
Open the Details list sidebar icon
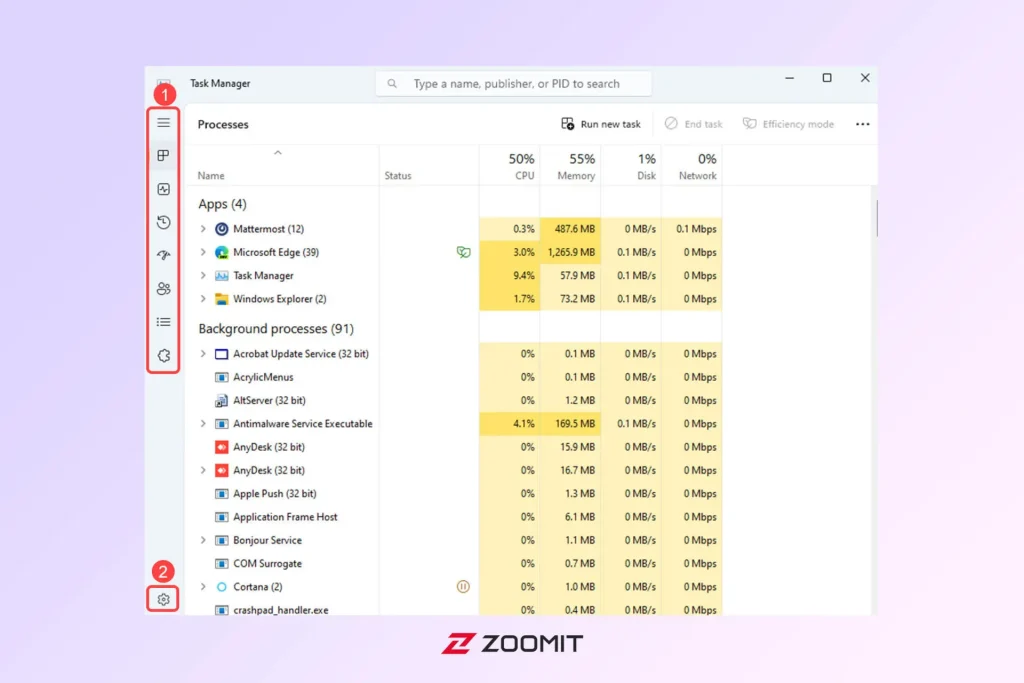[x=163, y=322]
